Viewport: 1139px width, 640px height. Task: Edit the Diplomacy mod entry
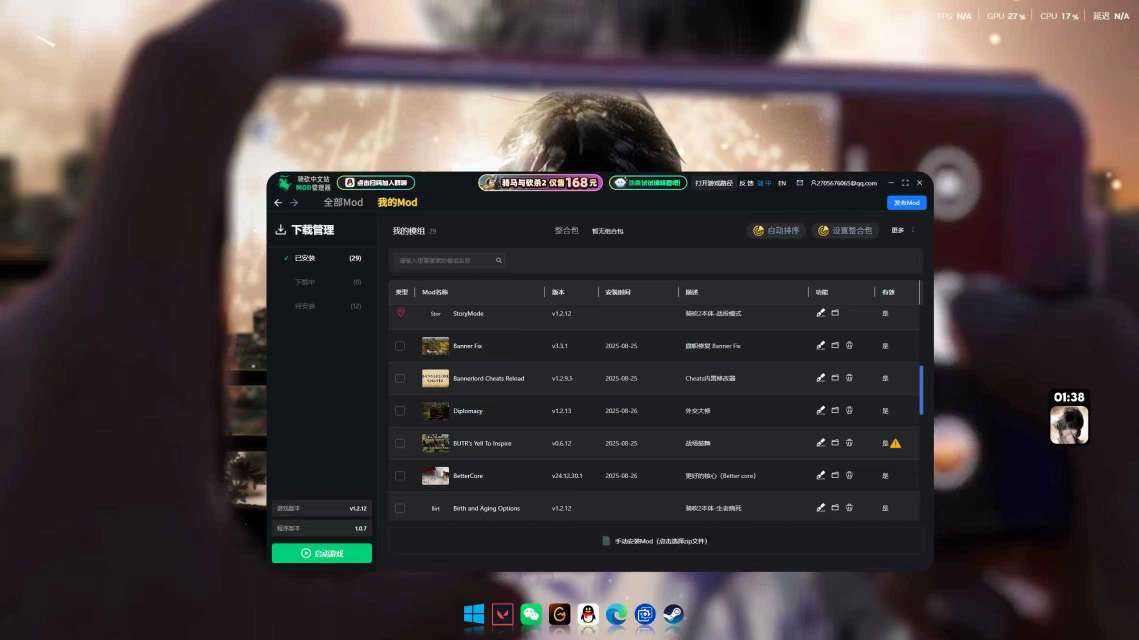click(x=821, y=410)
